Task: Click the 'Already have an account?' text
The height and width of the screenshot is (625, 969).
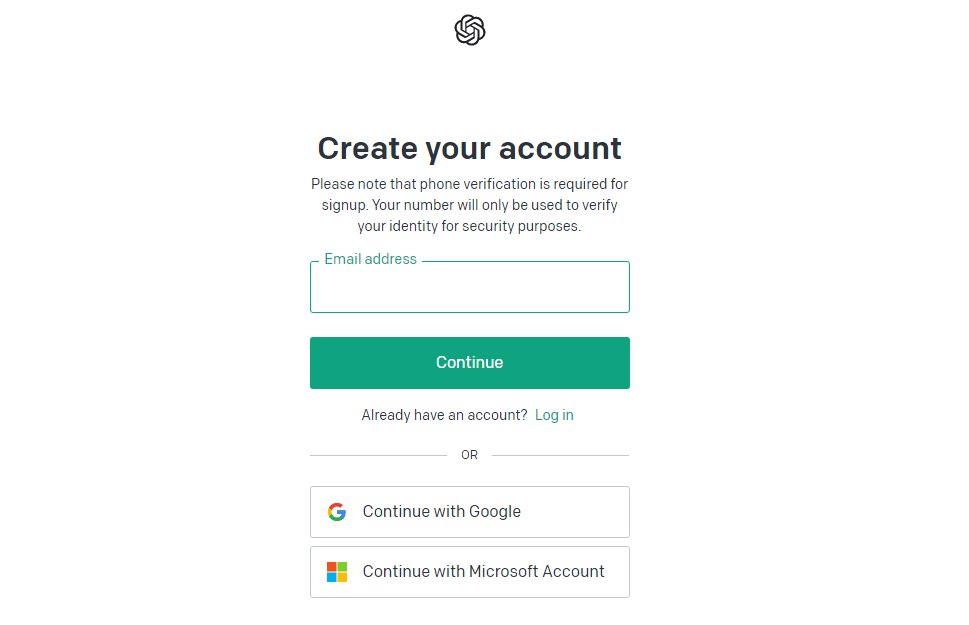Action: [444, 415]
